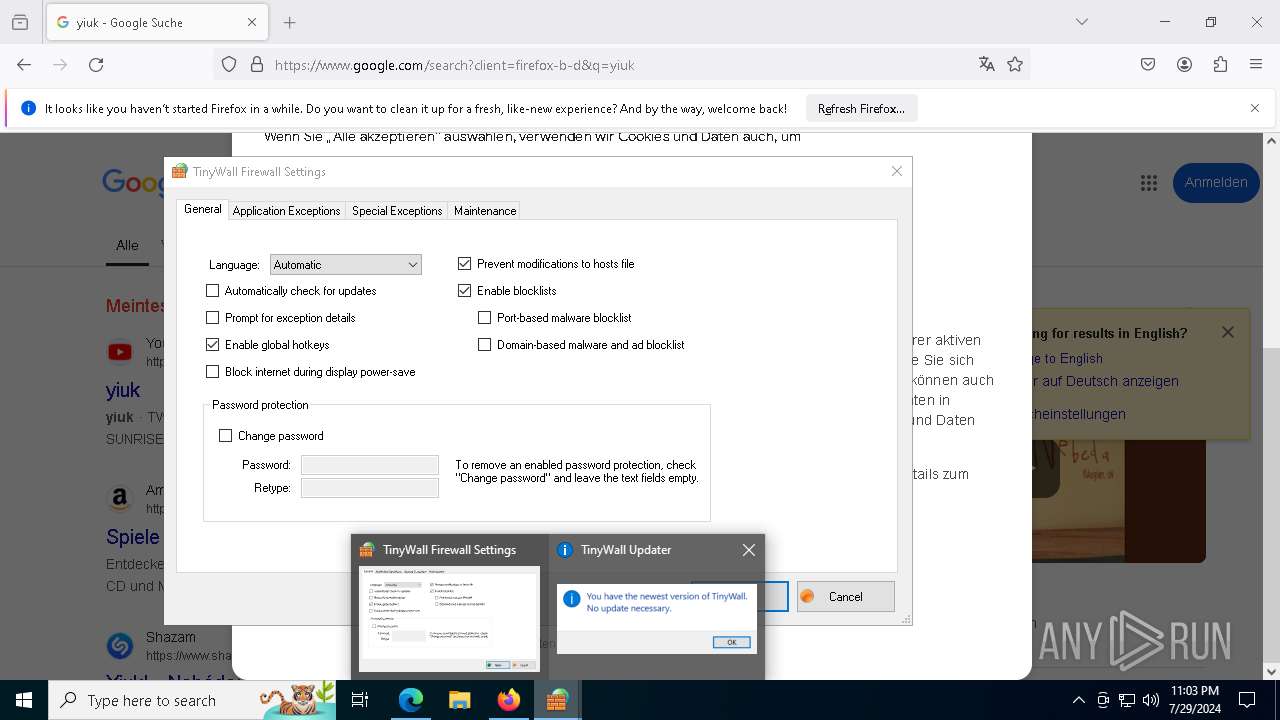Check Block internet during display power-save
The height and width of the screenshot is (720, 1280).
pos(212,372)
